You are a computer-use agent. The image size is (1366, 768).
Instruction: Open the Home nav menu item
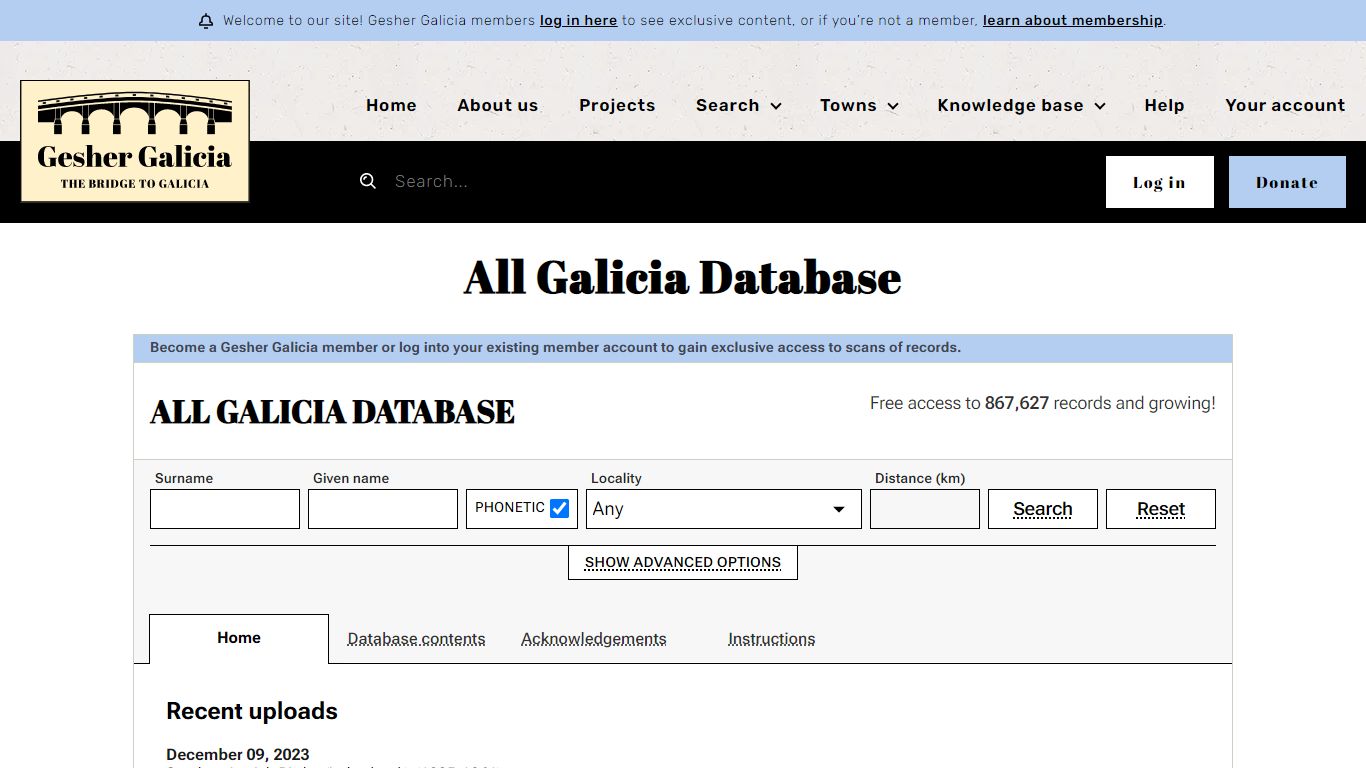click(x=391, y=105)
